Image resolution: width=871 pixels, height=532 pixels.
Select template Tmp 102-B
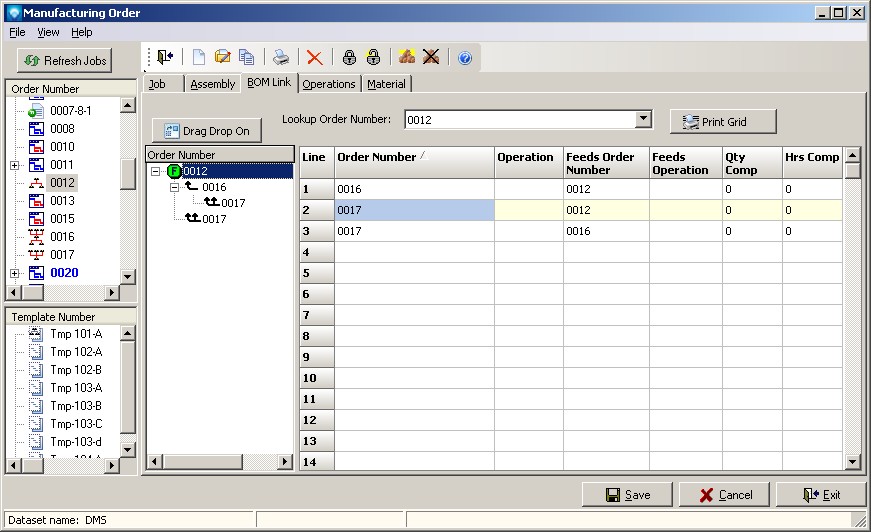76,370
